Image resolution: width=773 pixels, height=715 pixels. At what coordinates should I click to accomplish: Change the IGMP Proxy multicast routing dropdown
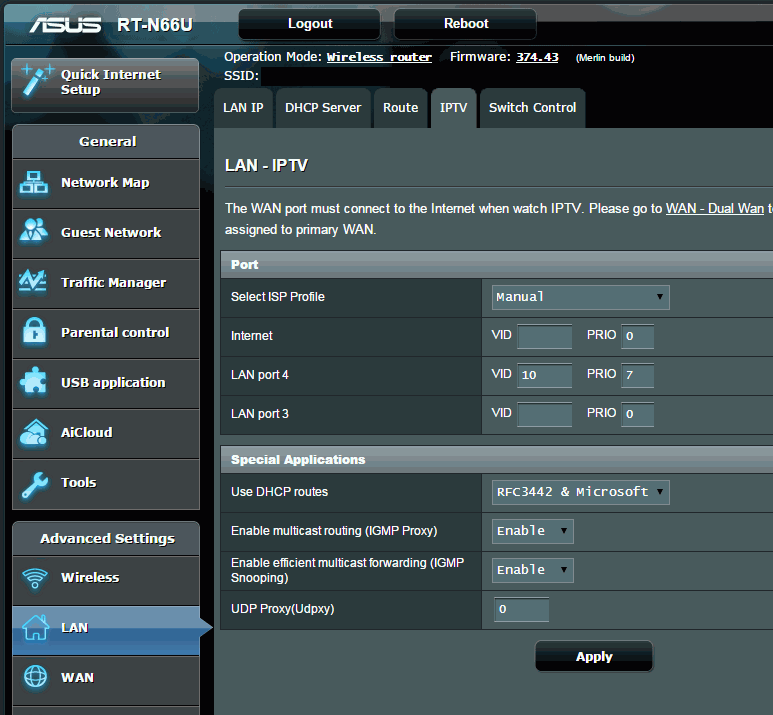click(533, 531)
